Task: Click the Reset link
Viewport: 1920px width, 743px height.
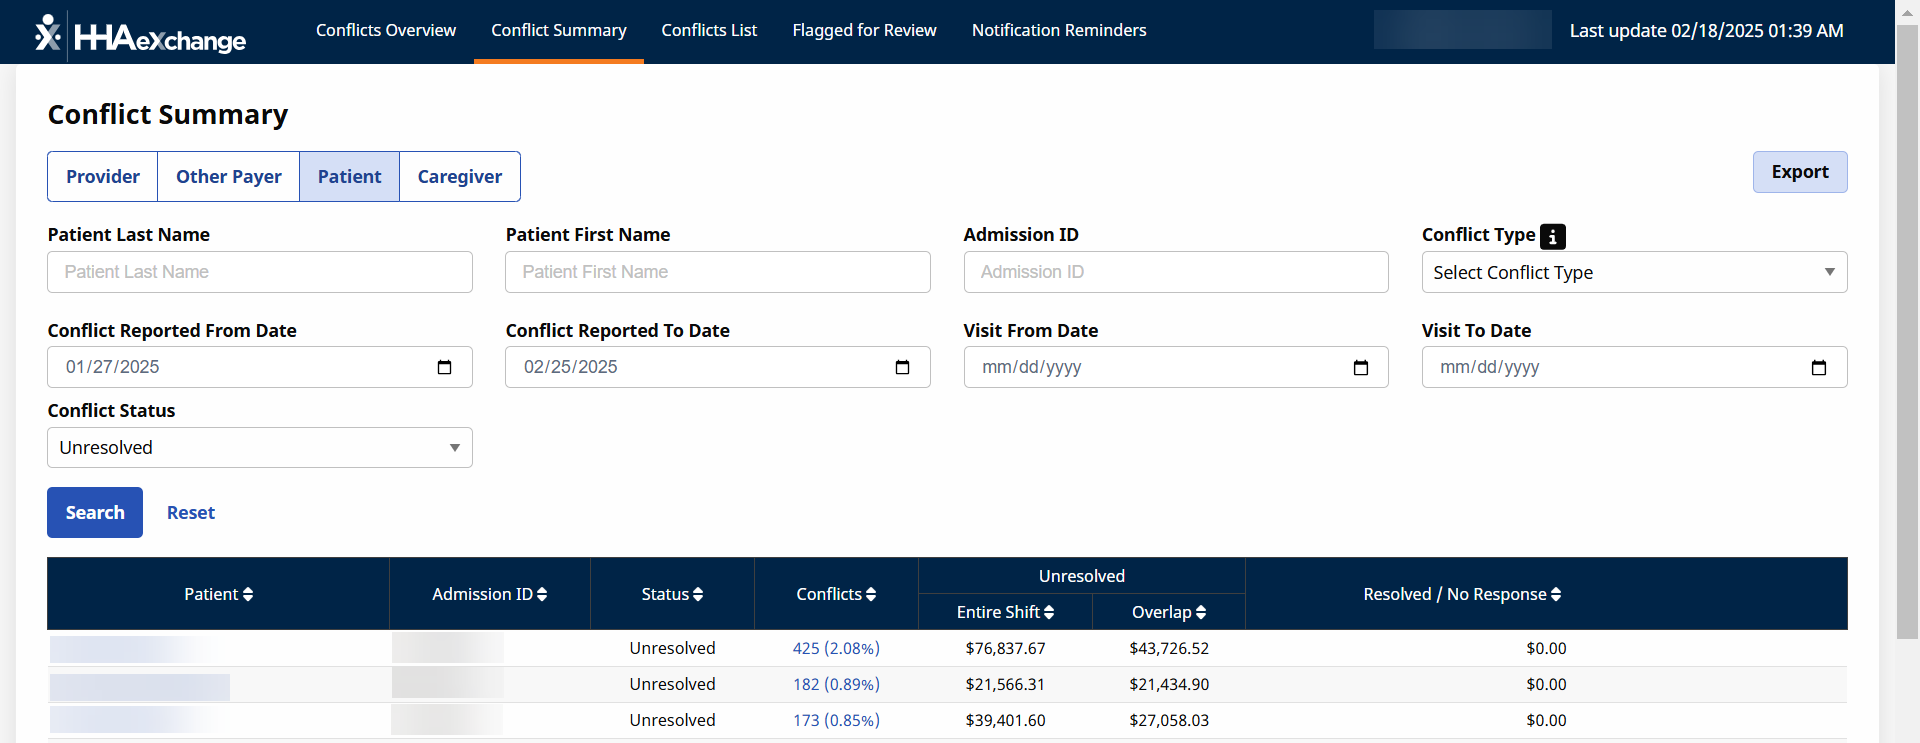Action: coord(190,513)
